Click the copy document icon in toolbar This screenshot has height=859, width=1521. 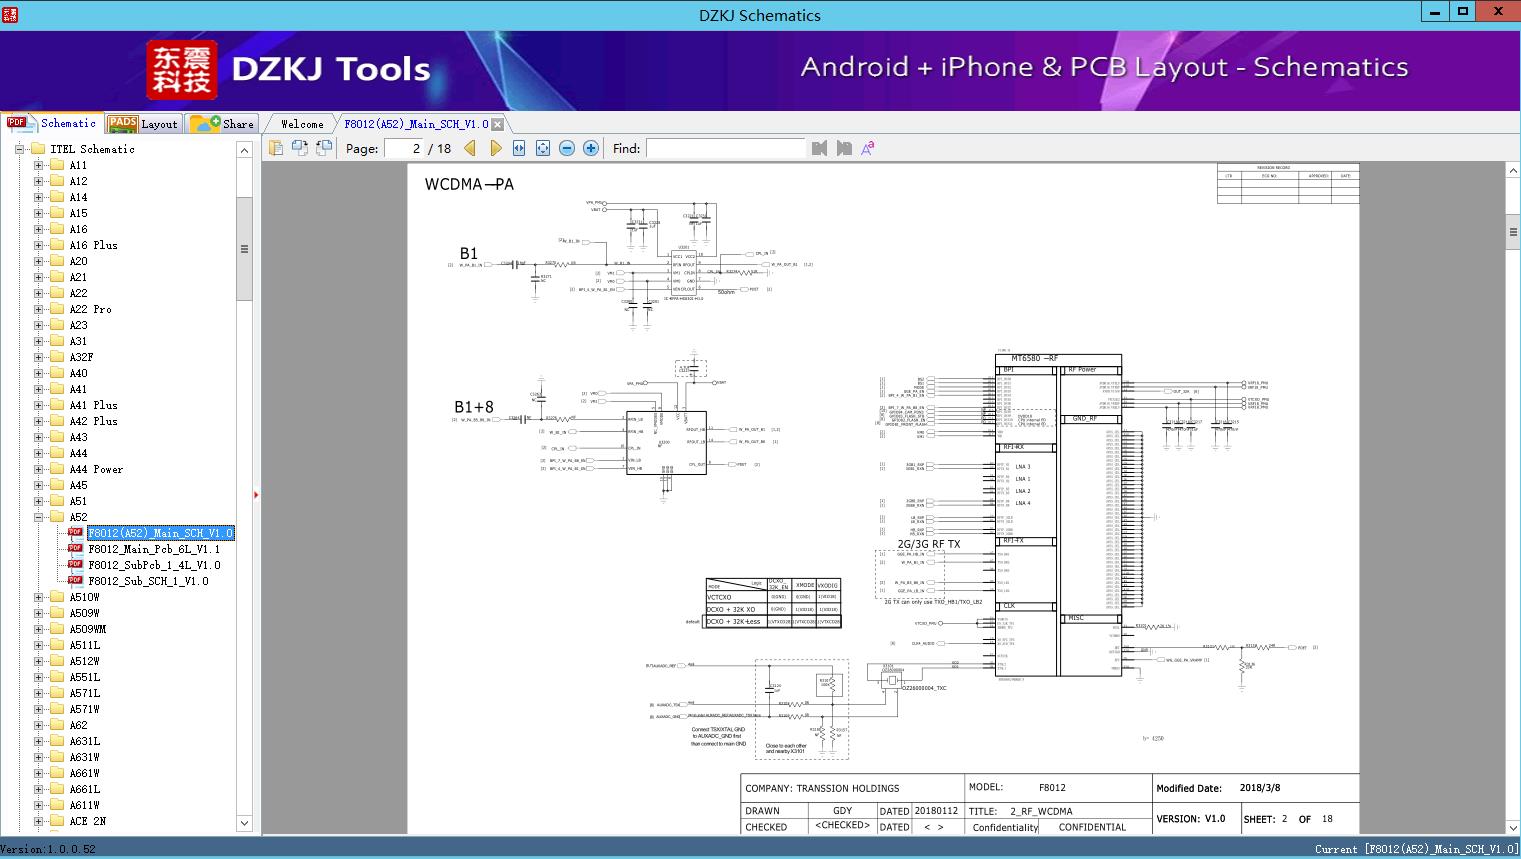coord(276,148)
